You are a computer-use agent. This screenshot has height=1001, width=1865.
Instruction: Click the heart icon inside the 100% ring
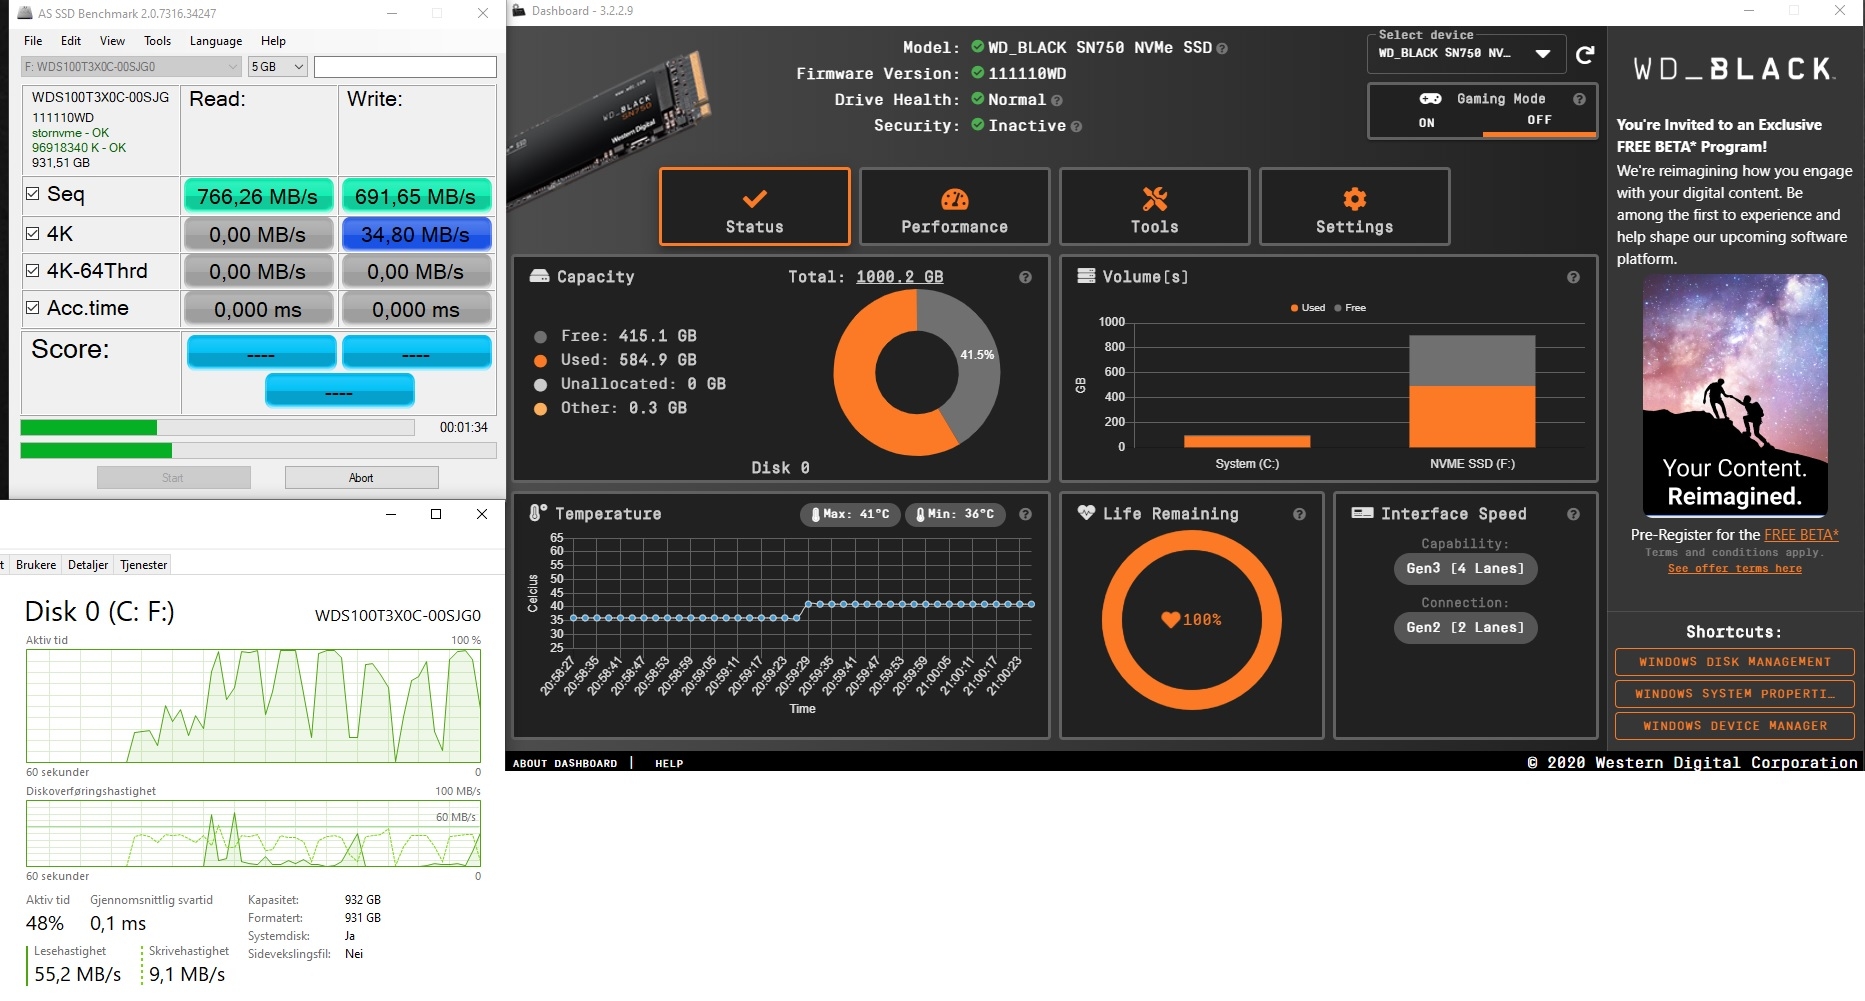(1170, 620)
